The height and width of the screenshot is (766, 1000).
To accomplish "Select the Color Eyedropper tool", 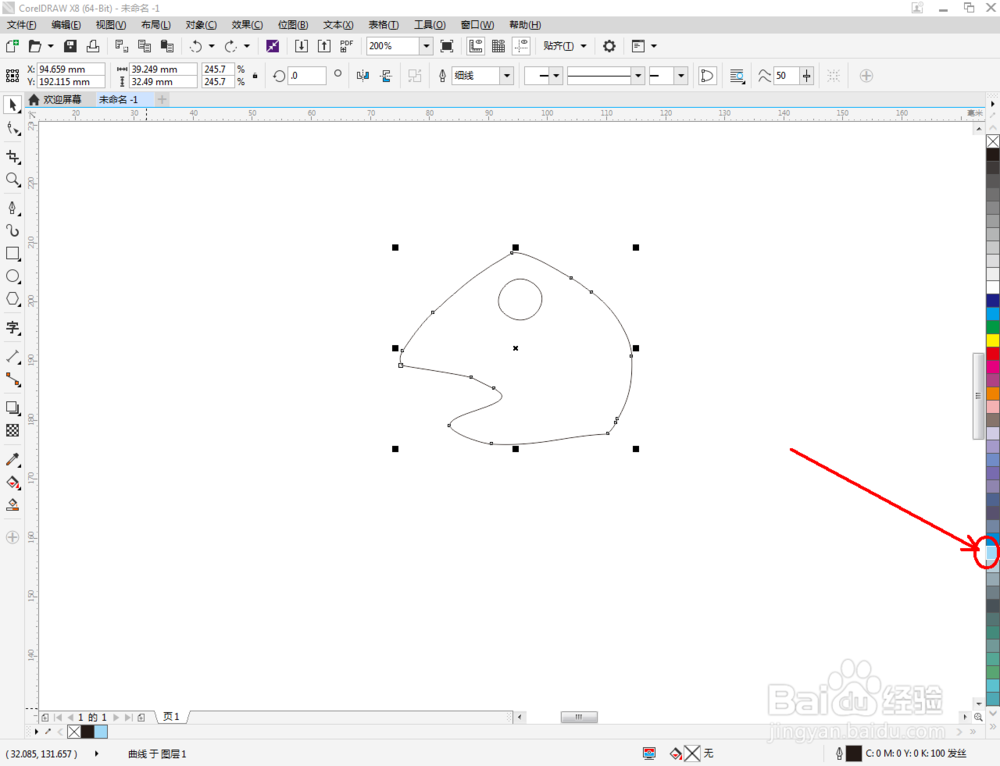I will point(12,459).
